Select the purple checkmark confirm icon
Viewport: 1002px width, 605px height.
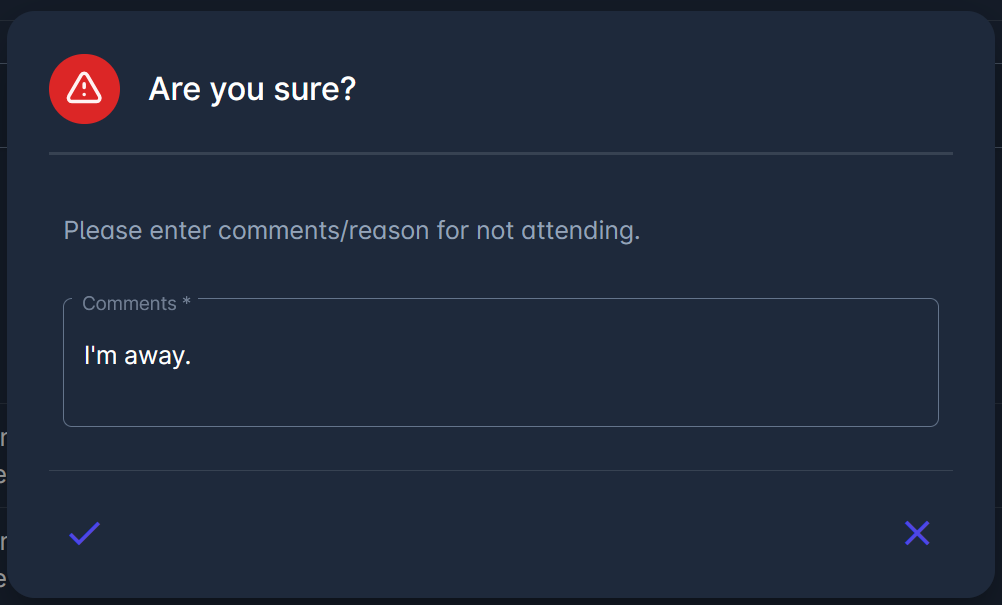pos(84,533)
